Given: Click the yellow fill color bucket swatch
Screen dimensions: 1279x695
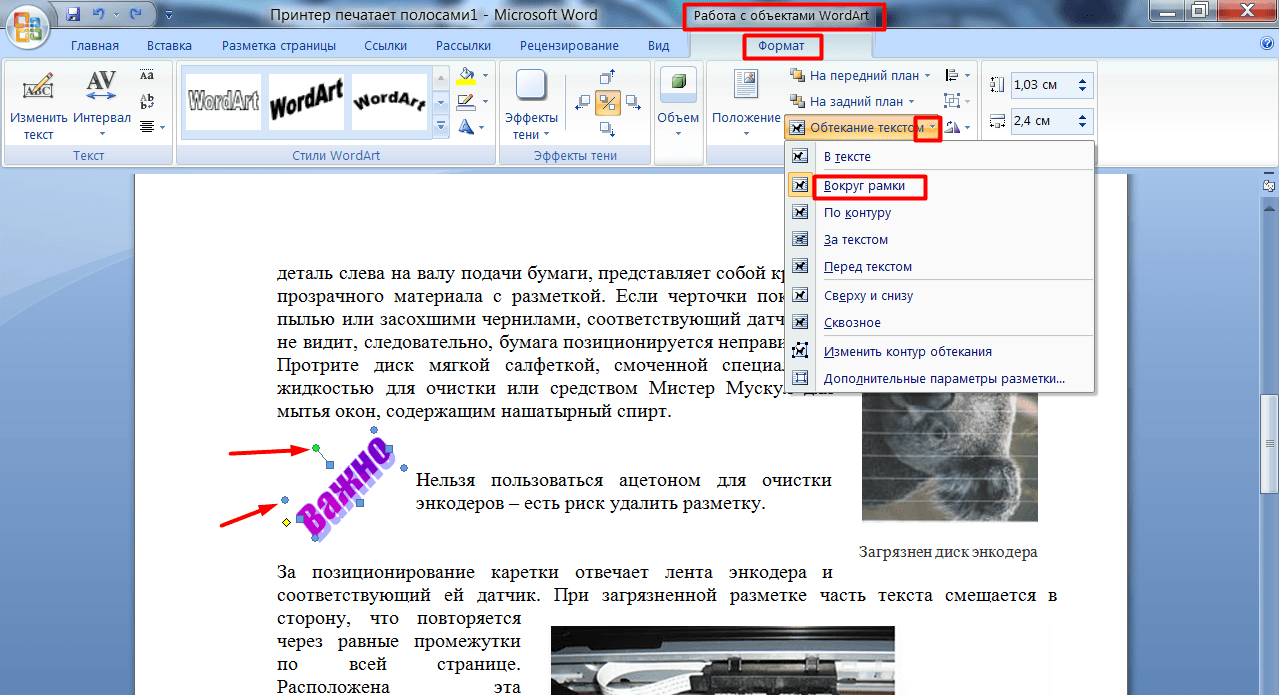Looking at the screenshot, I should (x=466, y=76).
